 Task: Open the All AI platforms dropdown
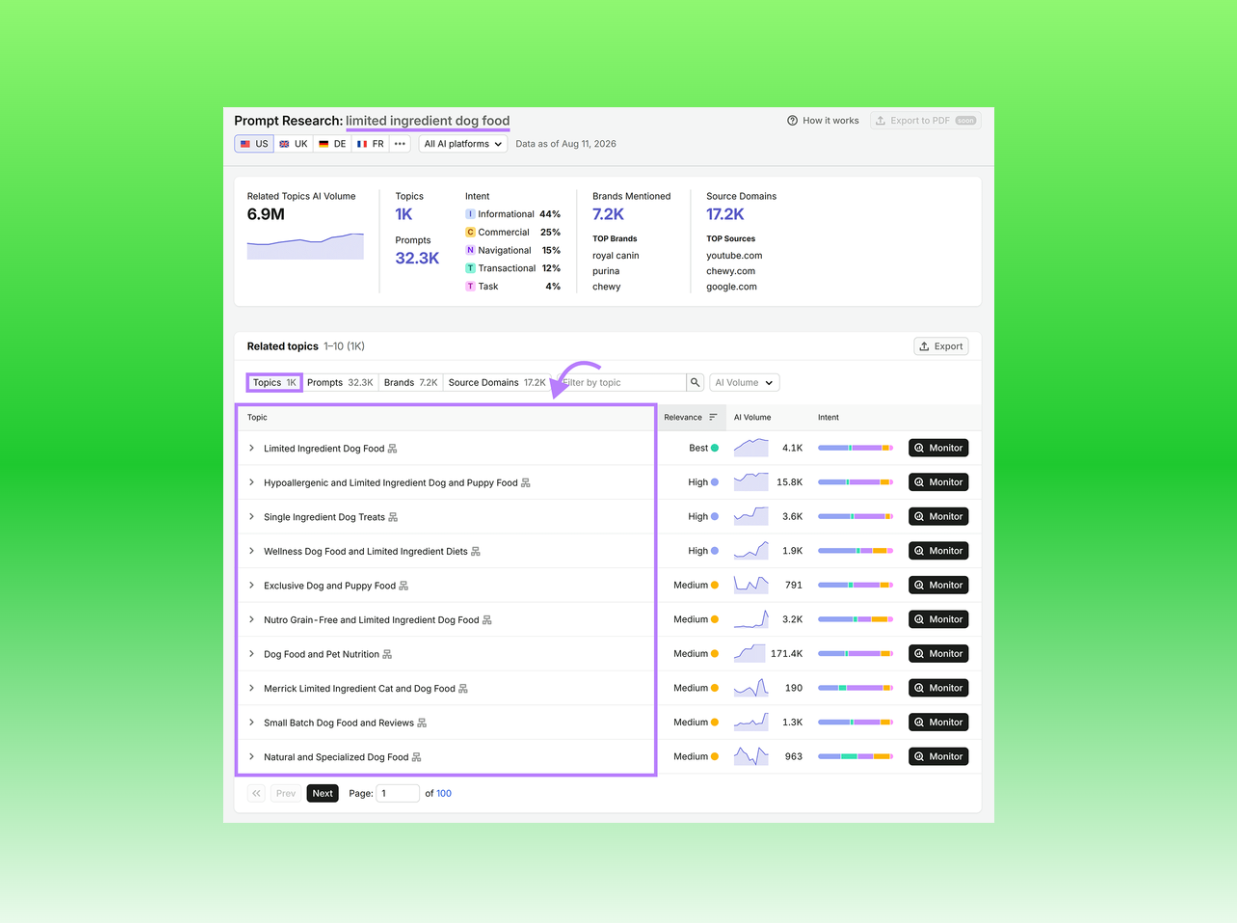(463, 144)
